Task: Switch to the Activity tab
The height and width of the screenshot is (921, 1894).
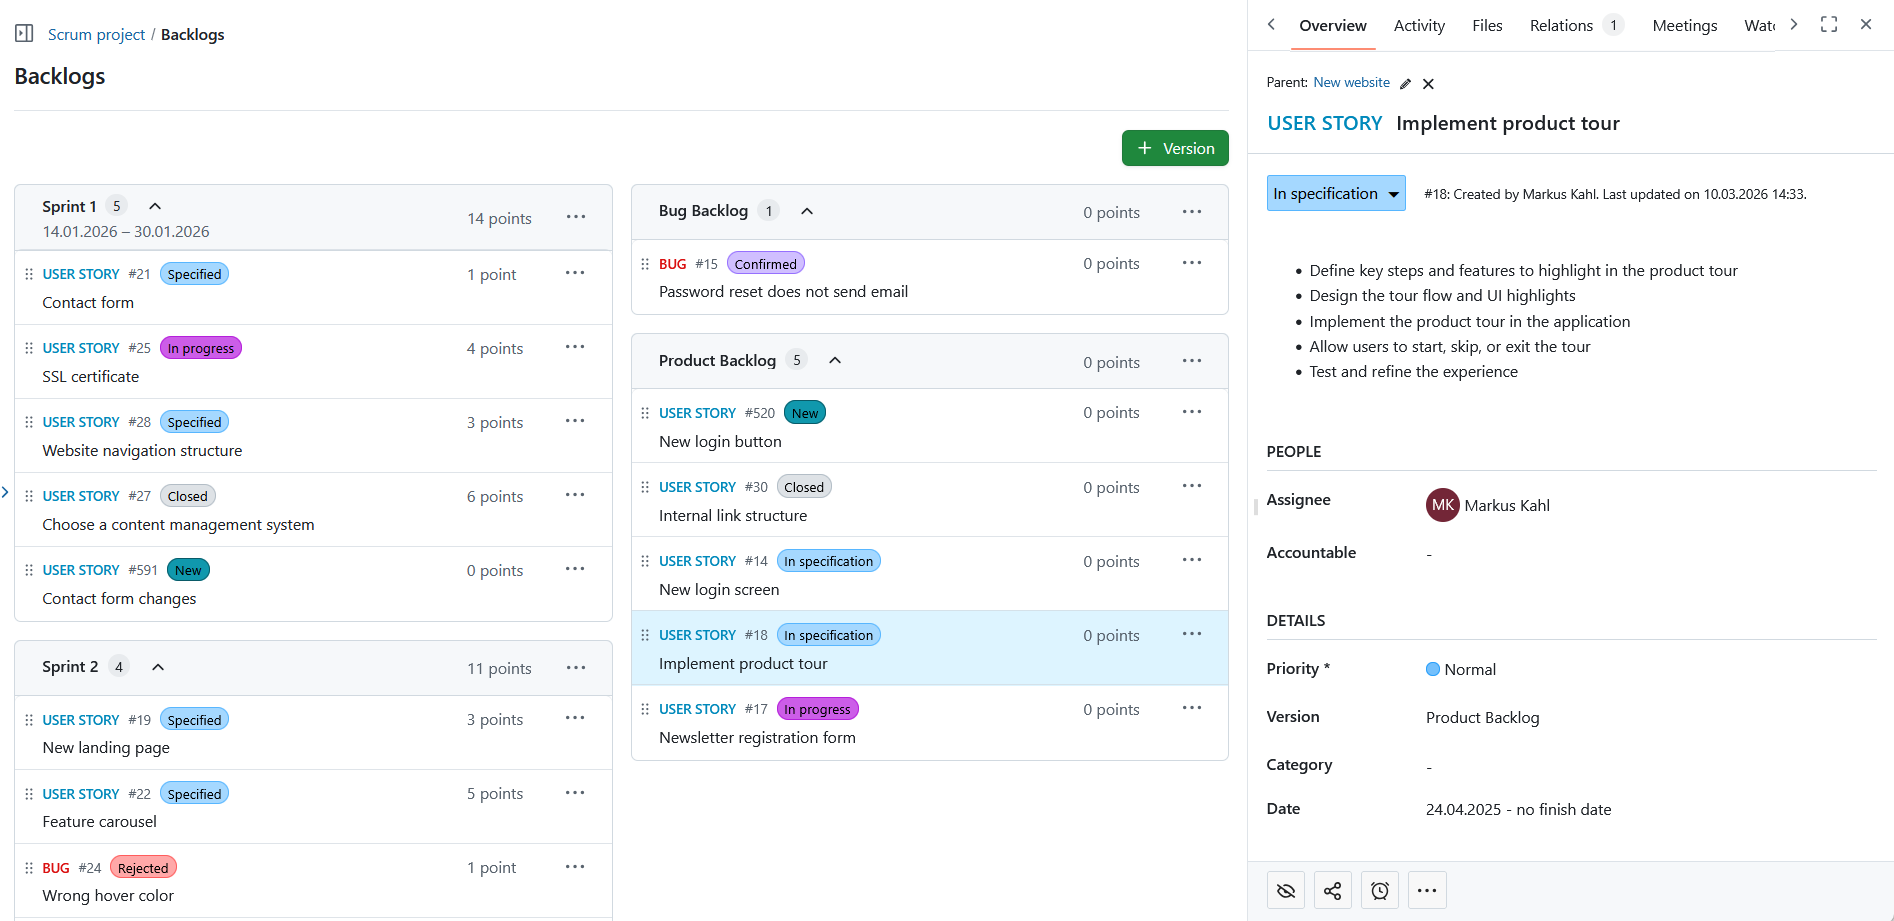Action: tap(1418, 25)
